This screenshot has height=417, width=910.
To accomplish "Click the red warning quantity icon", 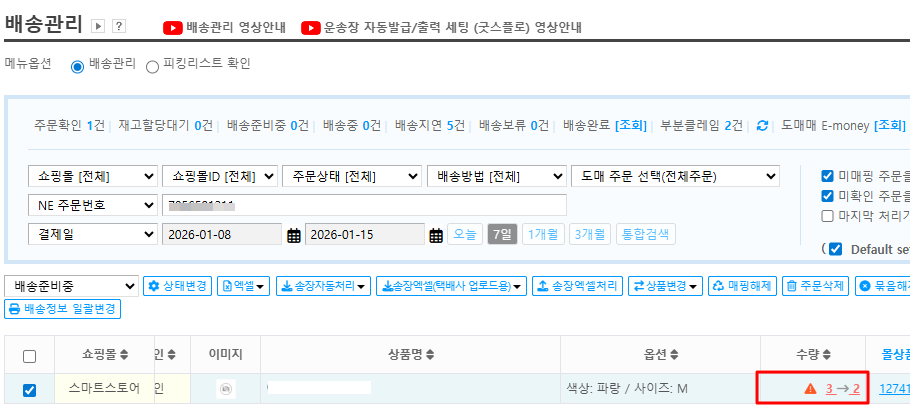I will 810,389.
